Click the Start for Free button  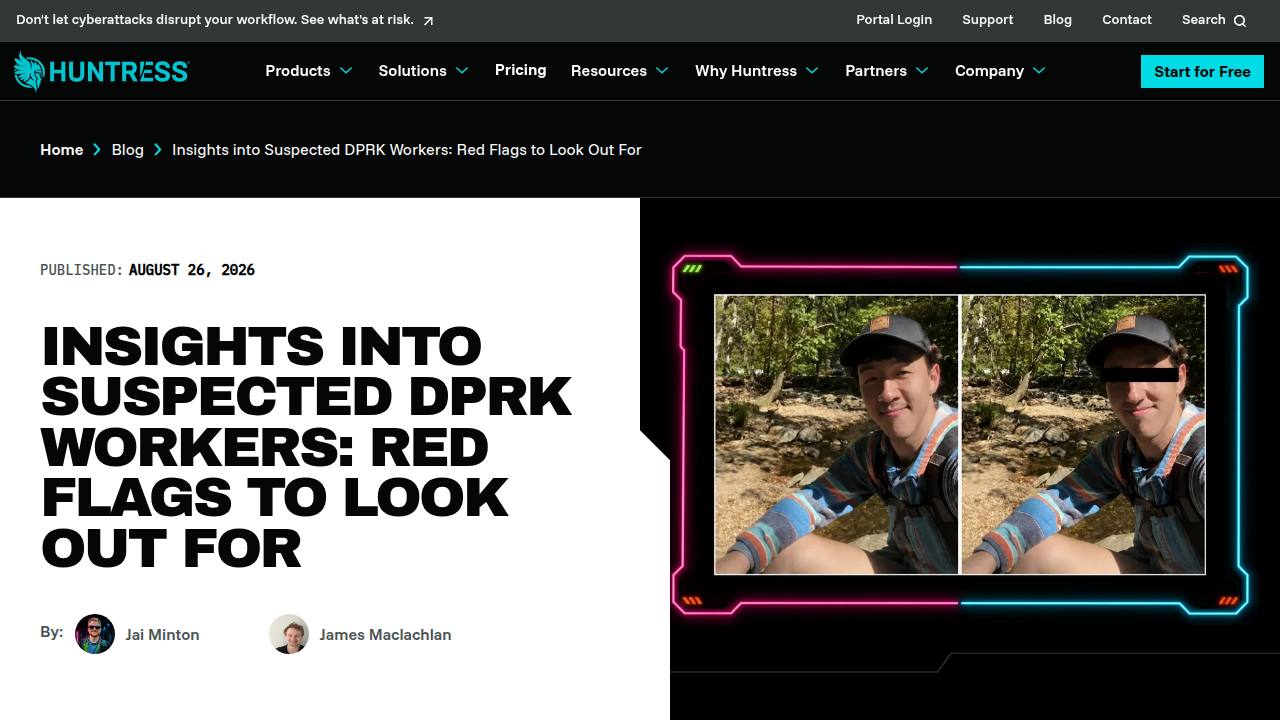coord(1202,71)
